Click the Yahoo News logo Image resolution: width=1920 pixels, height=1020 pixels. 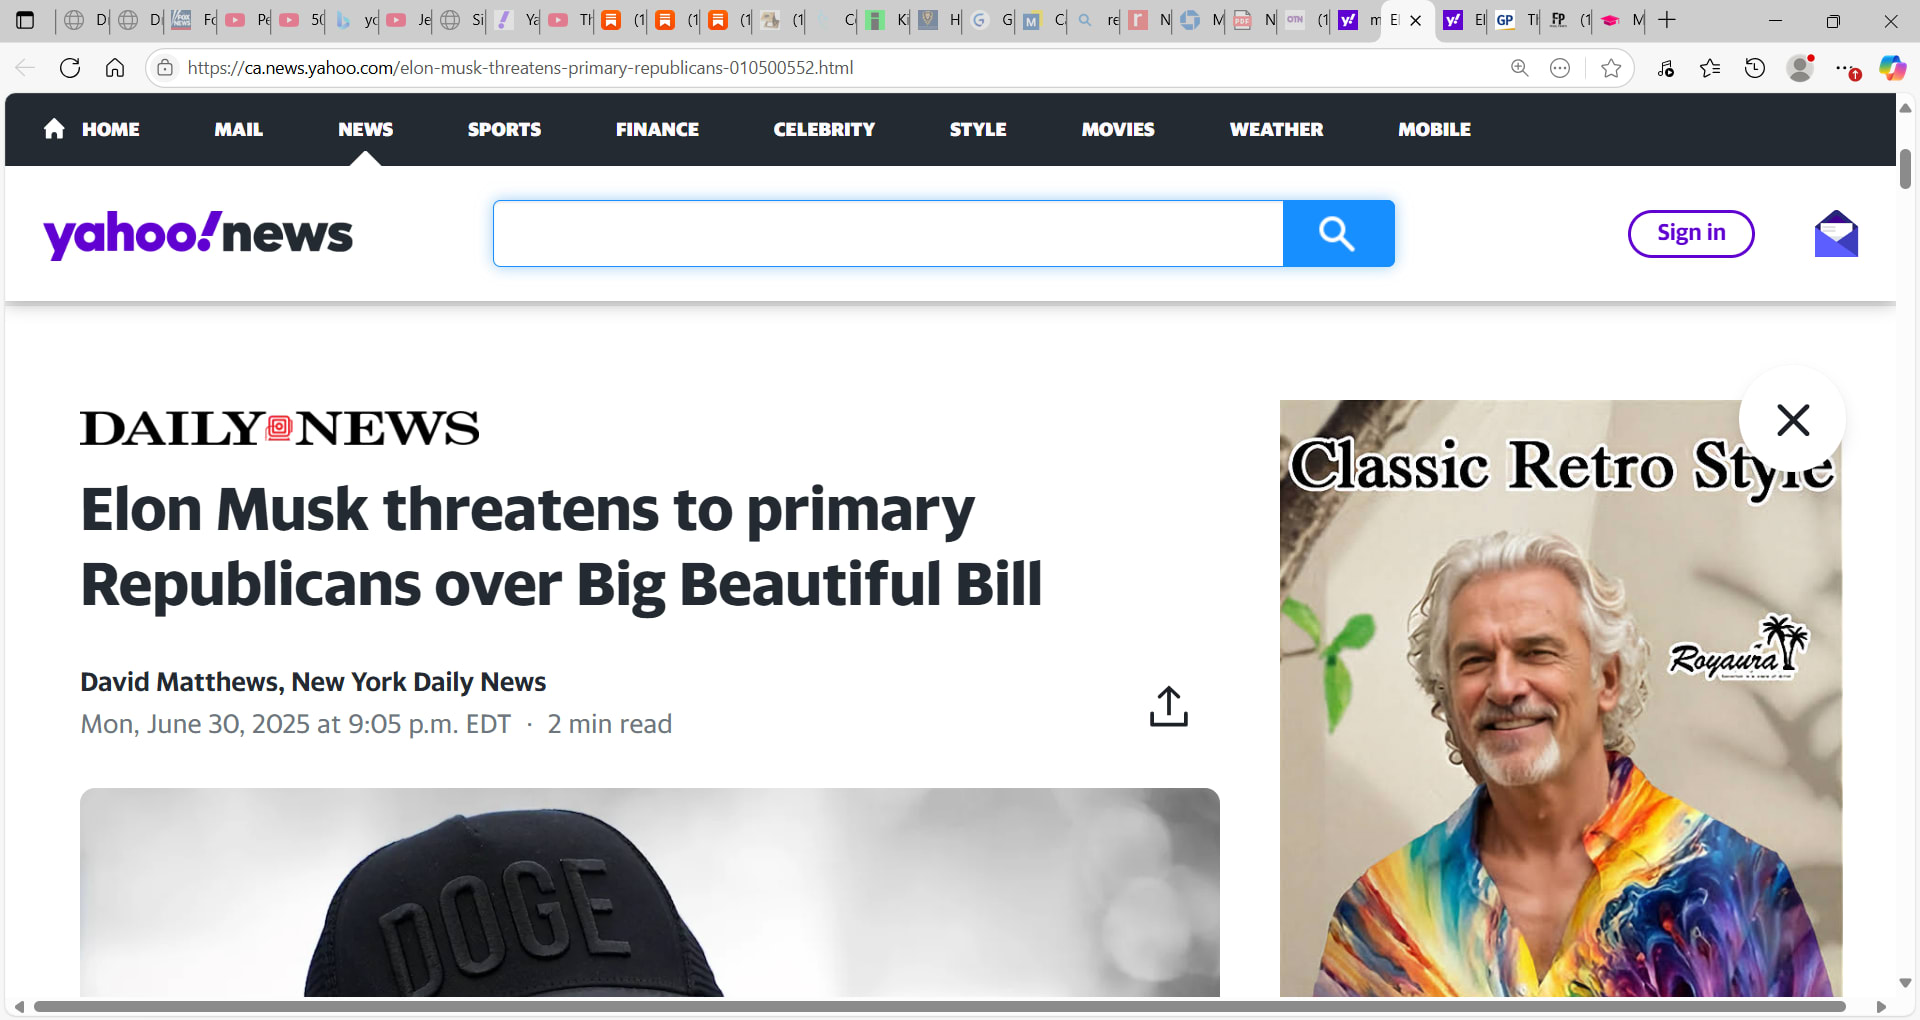pos(198,235)
